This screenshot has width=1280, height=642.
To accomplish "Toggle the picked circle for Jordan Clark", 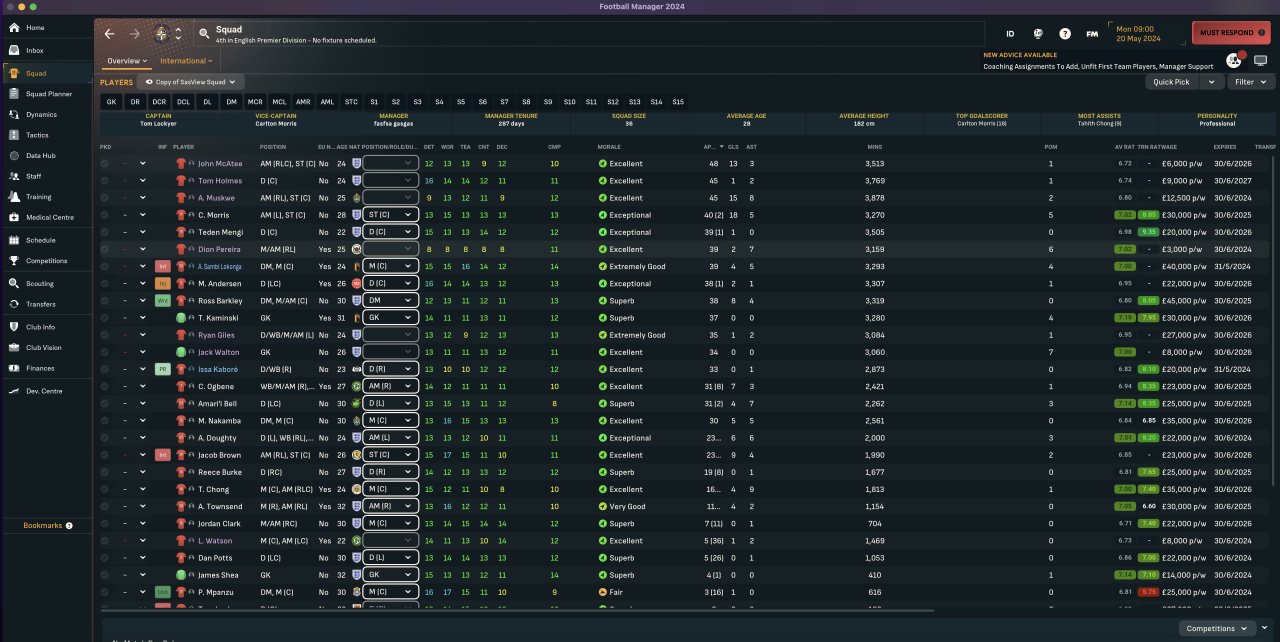I will [x=105, y=523].
